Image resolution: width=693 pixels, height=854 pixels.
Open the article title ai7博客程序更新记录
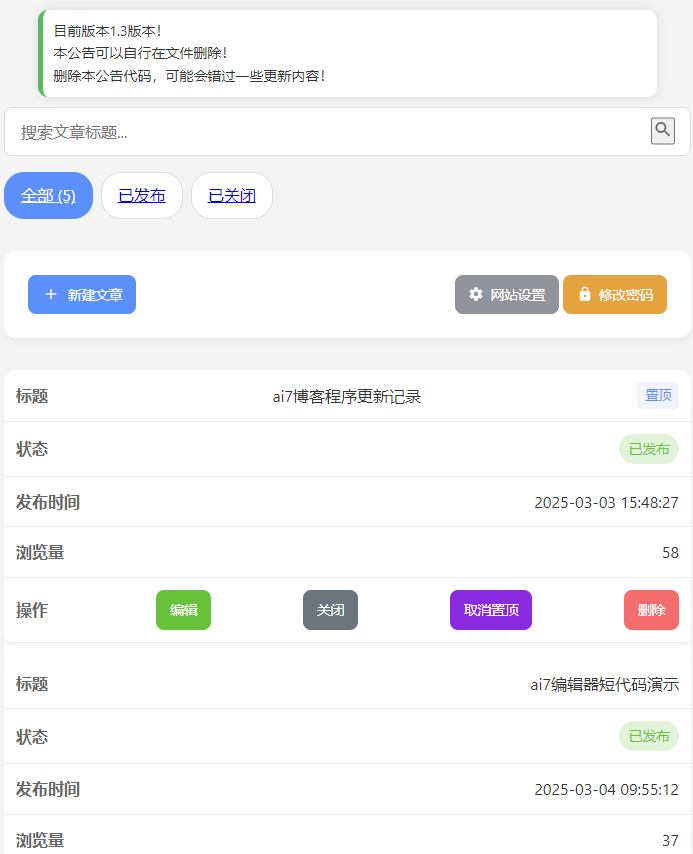(347, 397)
